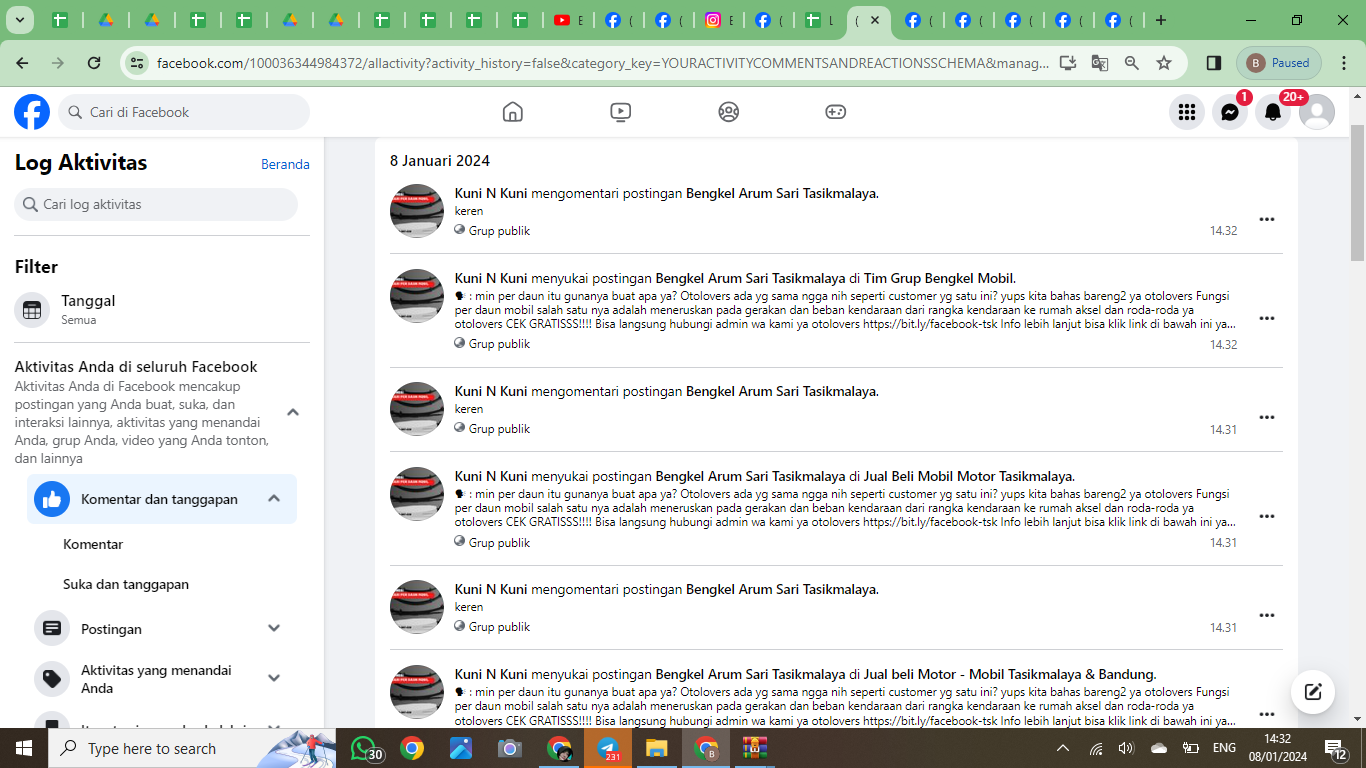This screenshot has height=768, width=1366.
Task: Click the translate page icon
Action: click(x=1100, y=63)
